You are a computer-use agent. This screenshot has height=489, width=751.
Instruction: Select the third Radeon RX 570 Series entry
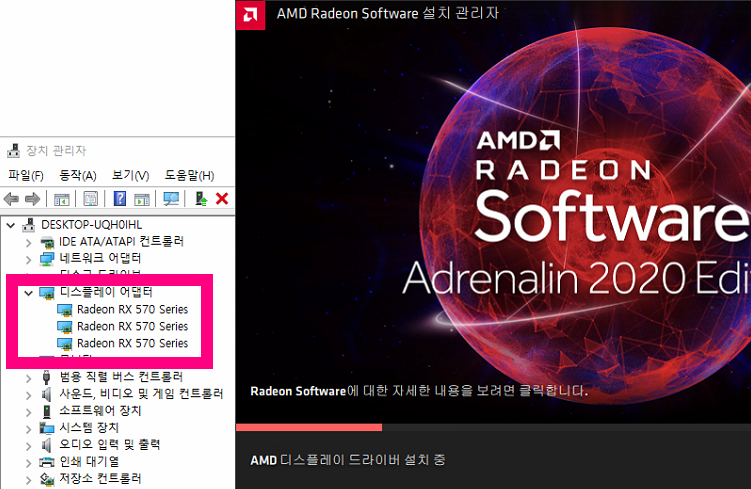(x=132, y=343)
